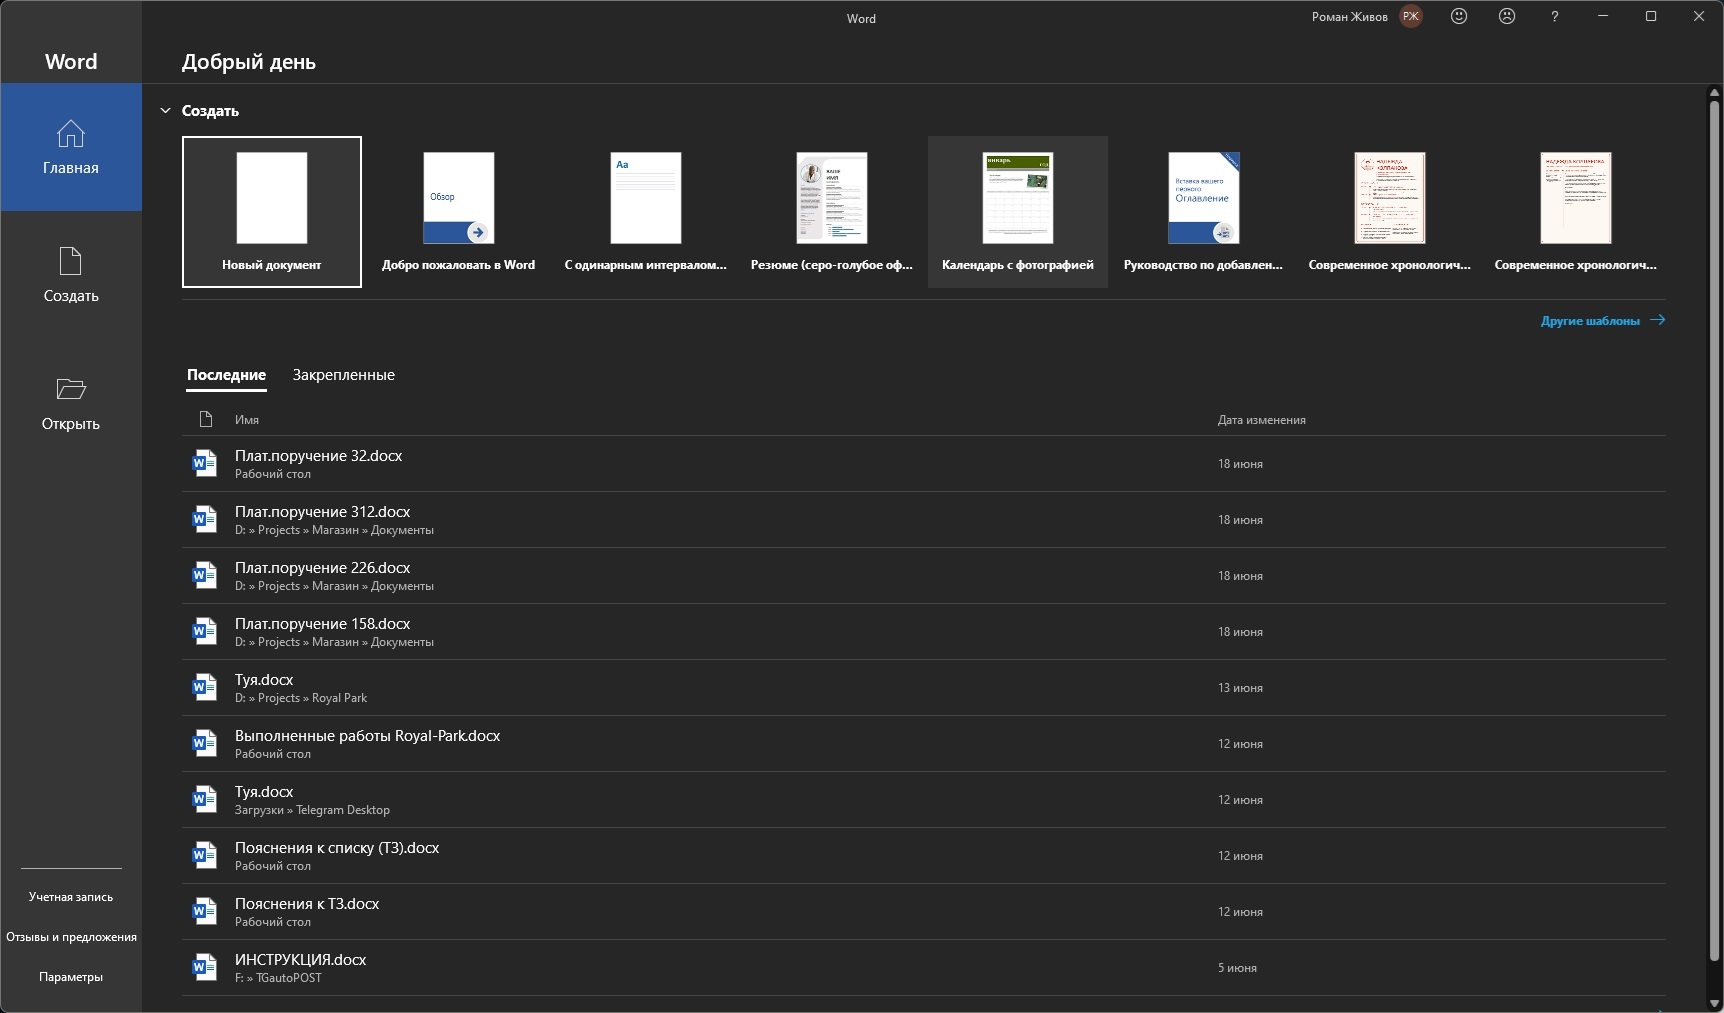Click the vertical scrollbar thumb

1715,530
